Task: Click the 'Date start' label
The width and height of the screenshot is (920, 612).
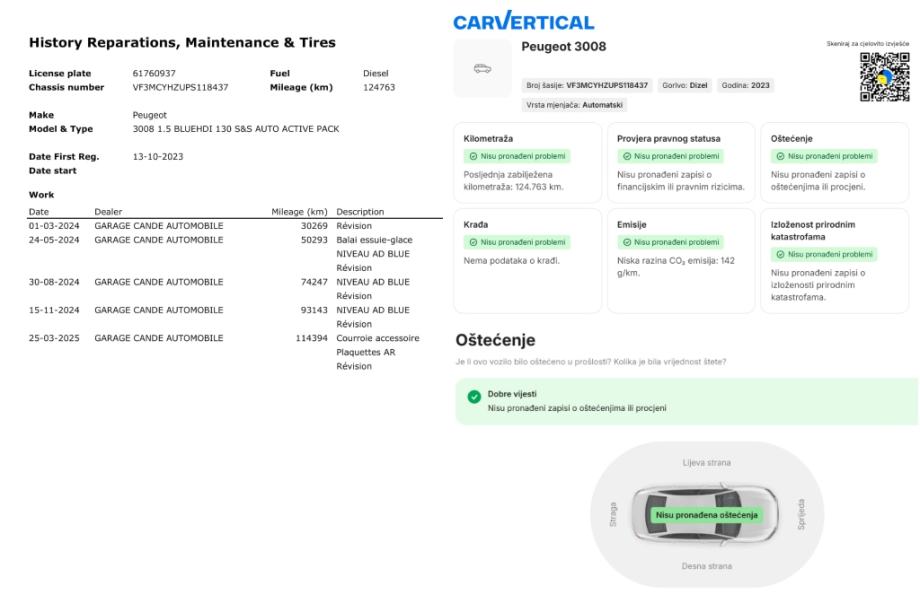Action: pos(52,171)
